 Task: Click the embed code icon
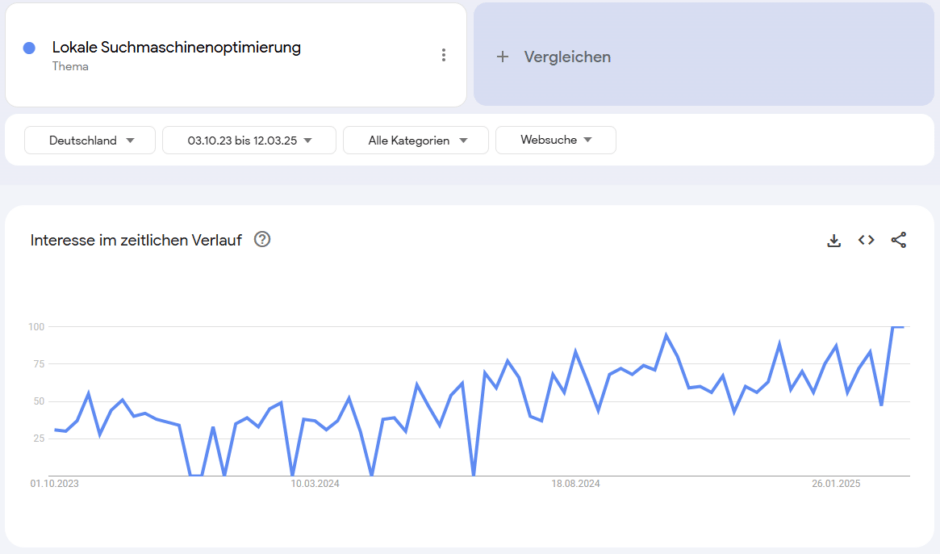pos(866,240)
